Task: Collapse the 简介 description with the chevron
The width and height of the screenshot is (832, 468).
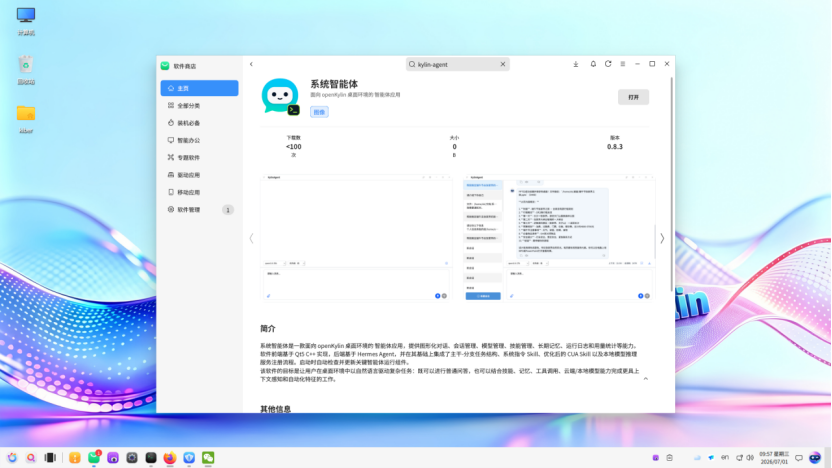Action: click(x=646, y=379)
